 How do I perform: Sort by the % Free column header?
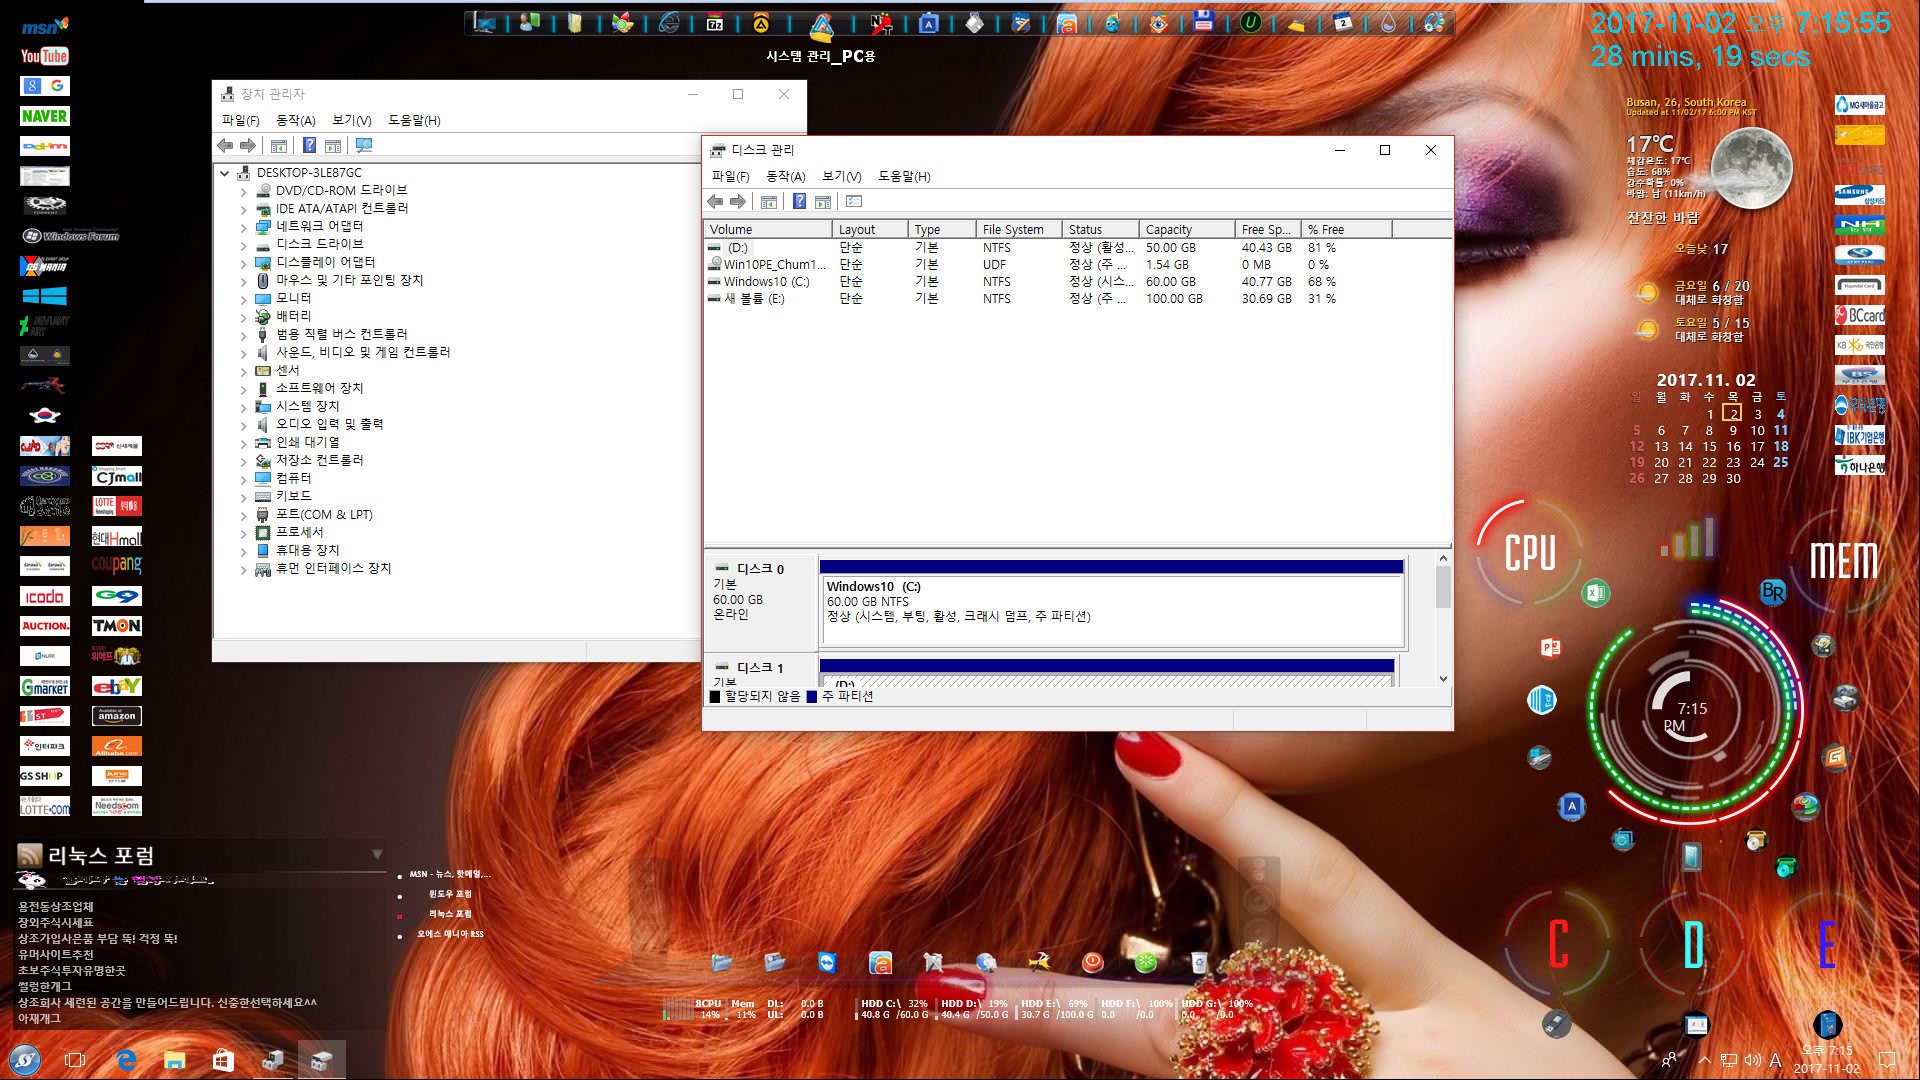[1346, 229]
